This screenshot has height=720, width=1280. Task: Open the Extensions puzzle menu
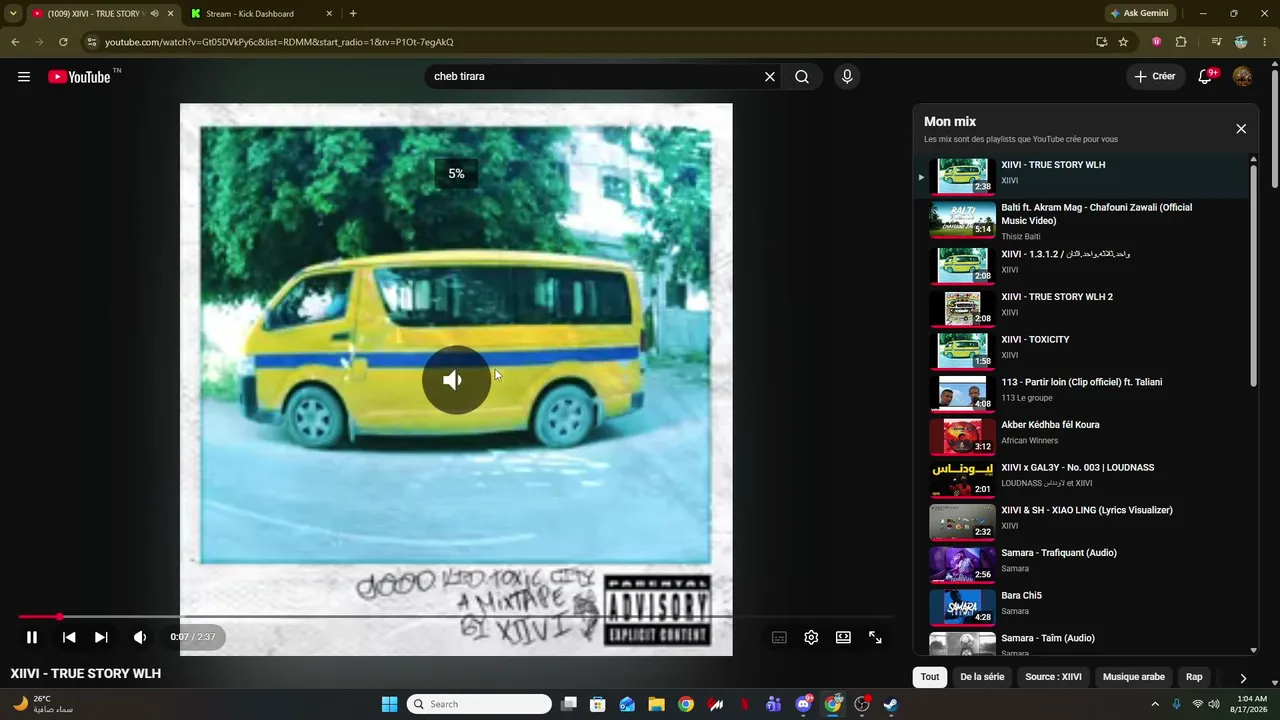coord(1181,42)
